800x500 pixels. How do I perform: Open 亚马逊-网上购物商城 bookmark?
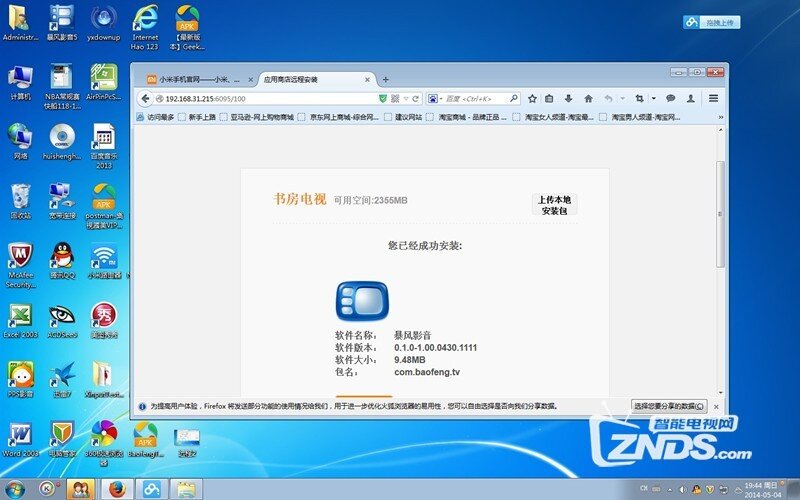coord(257,117)
